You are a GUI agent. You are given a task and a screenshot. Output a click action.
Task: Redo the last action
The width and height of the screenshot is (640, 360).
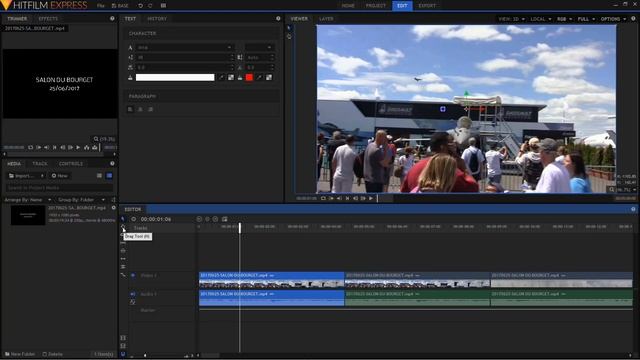[150, 6]
